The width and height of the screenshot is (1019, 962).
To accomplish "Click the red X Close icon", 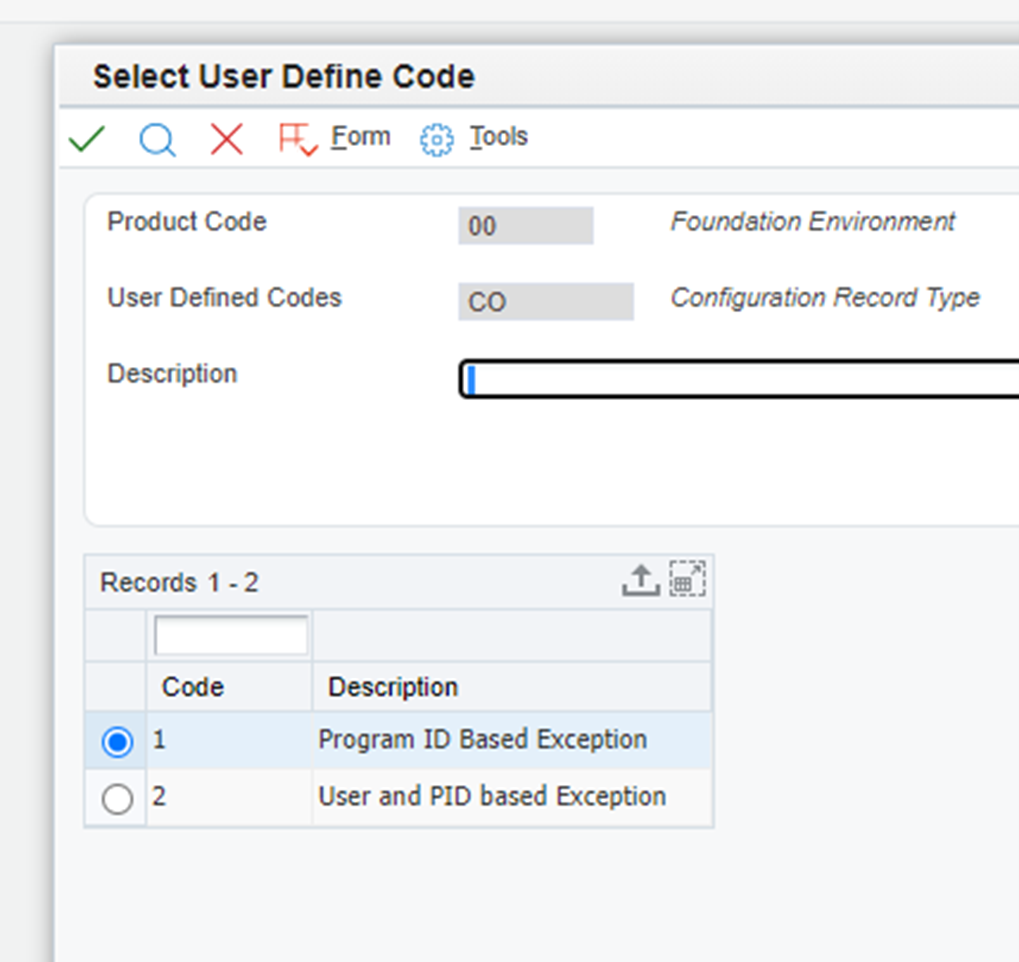I will [227, 139].
